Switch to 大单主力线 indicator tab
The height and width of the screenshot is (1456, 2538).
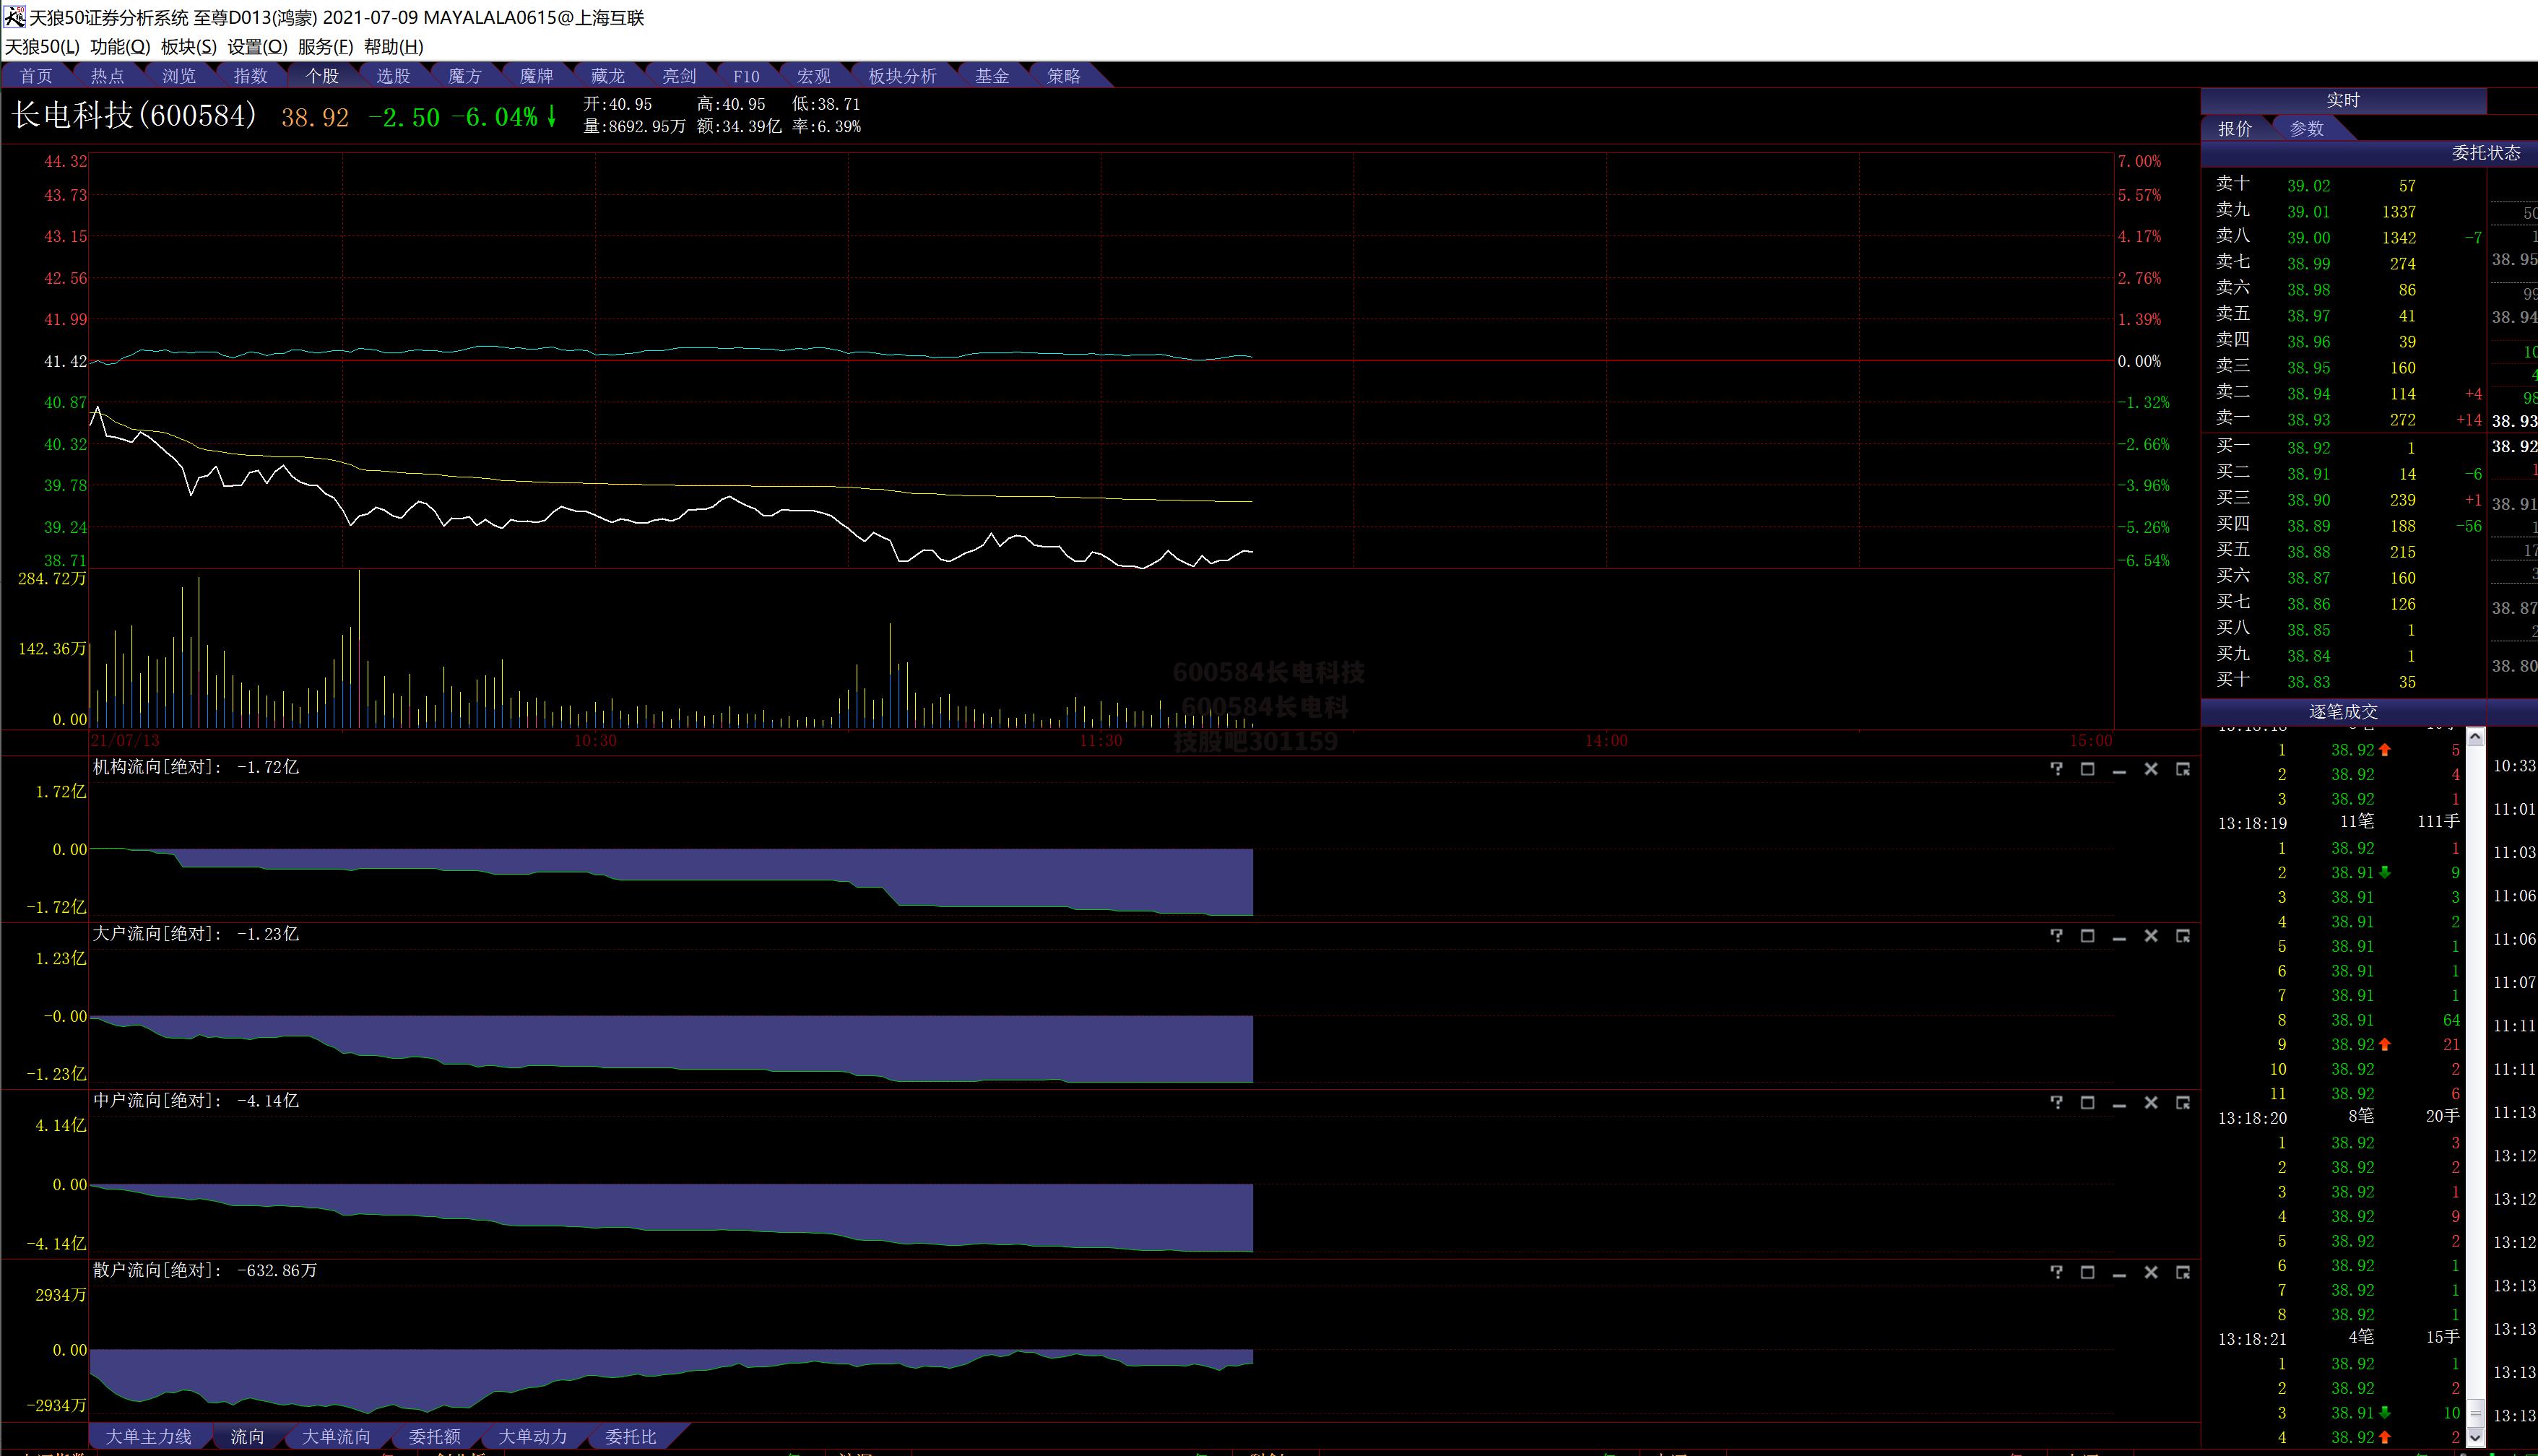click(148, 1437)
